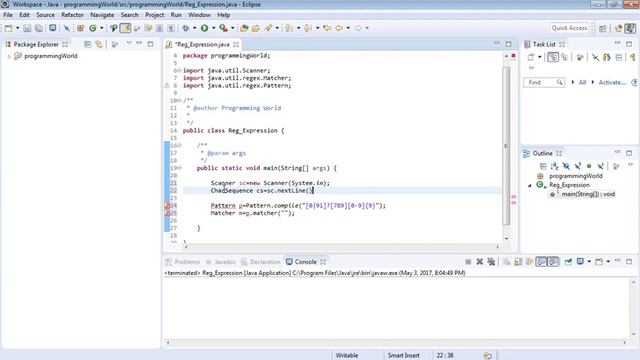
Task: Switch to the Problems tab
Action: point(183,262)
